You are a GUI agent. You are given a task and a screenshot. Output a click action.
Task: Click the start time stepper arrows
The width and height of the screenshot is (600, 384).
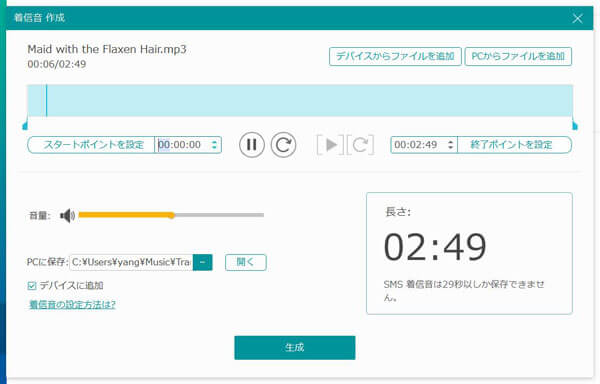pos(214,145)
